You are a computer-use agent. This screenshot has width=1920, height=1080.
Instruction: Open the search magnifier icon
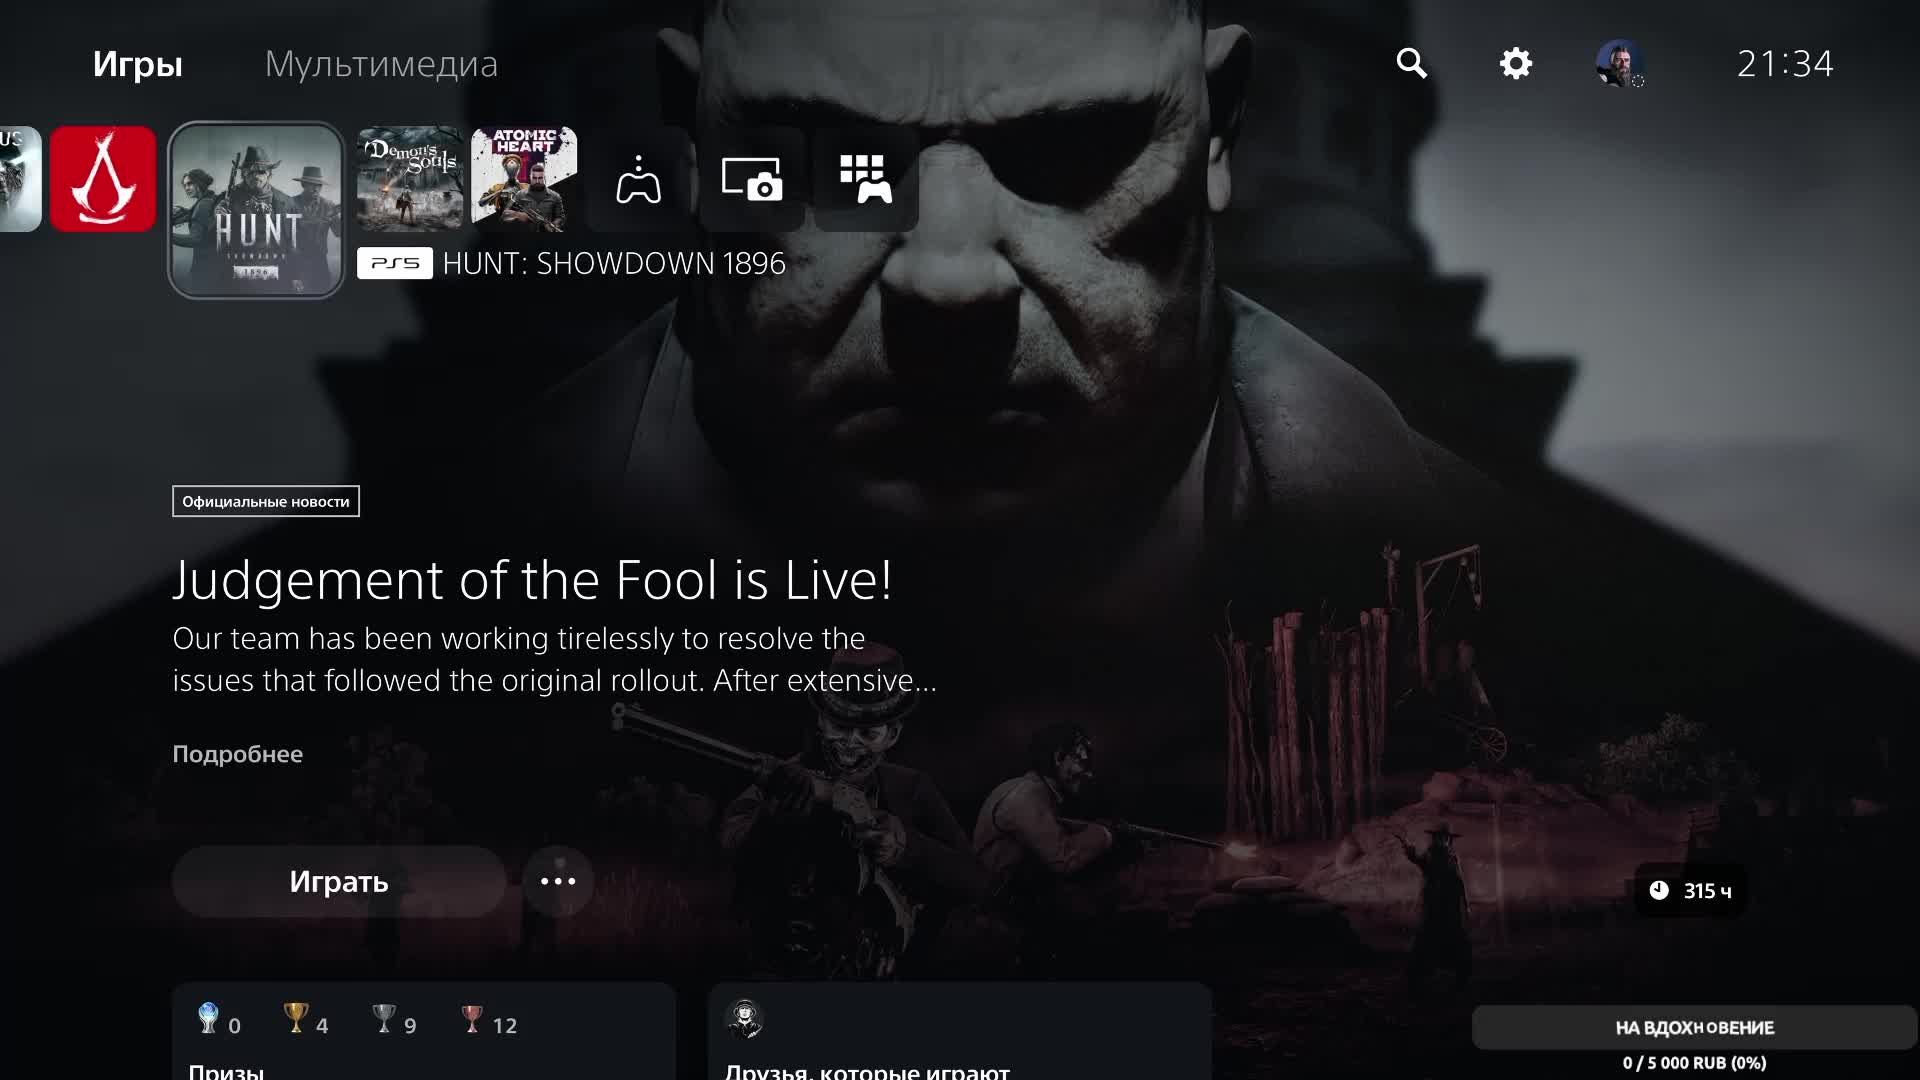(x=1411, y=64)
